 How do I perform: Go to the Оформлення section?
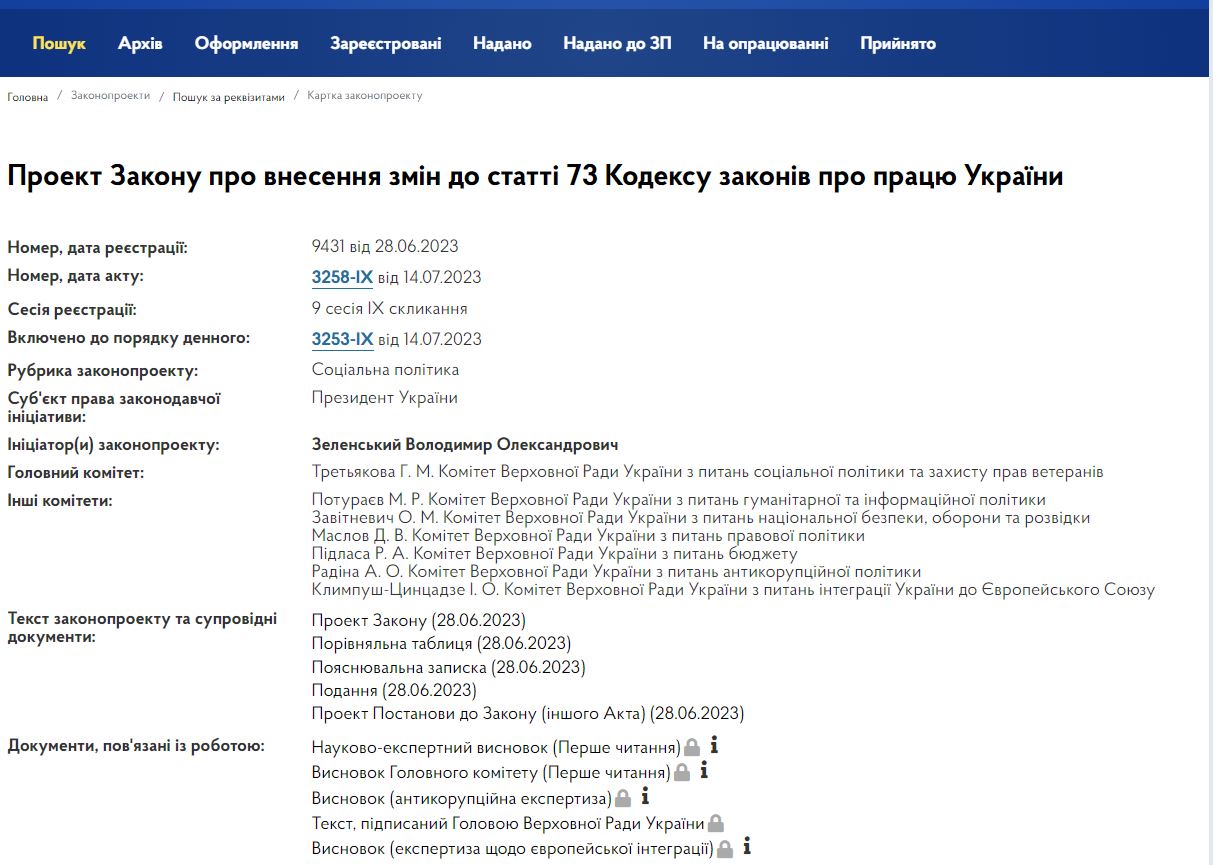[x=246, y=44]
